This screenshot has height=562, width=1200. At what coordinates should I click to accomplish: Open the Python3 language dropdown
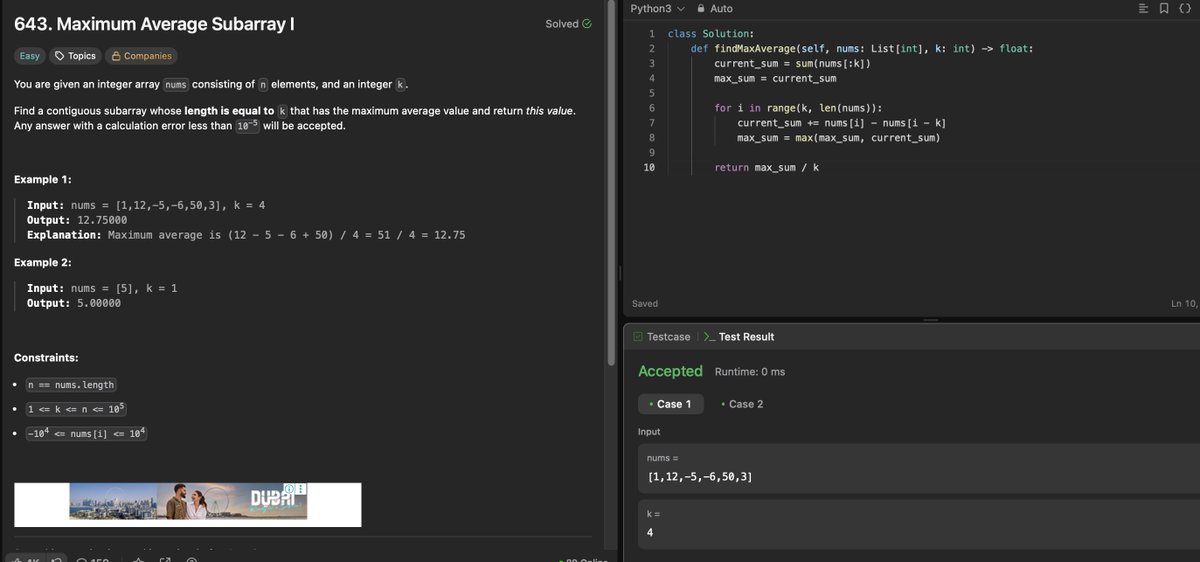pos(657,9)
